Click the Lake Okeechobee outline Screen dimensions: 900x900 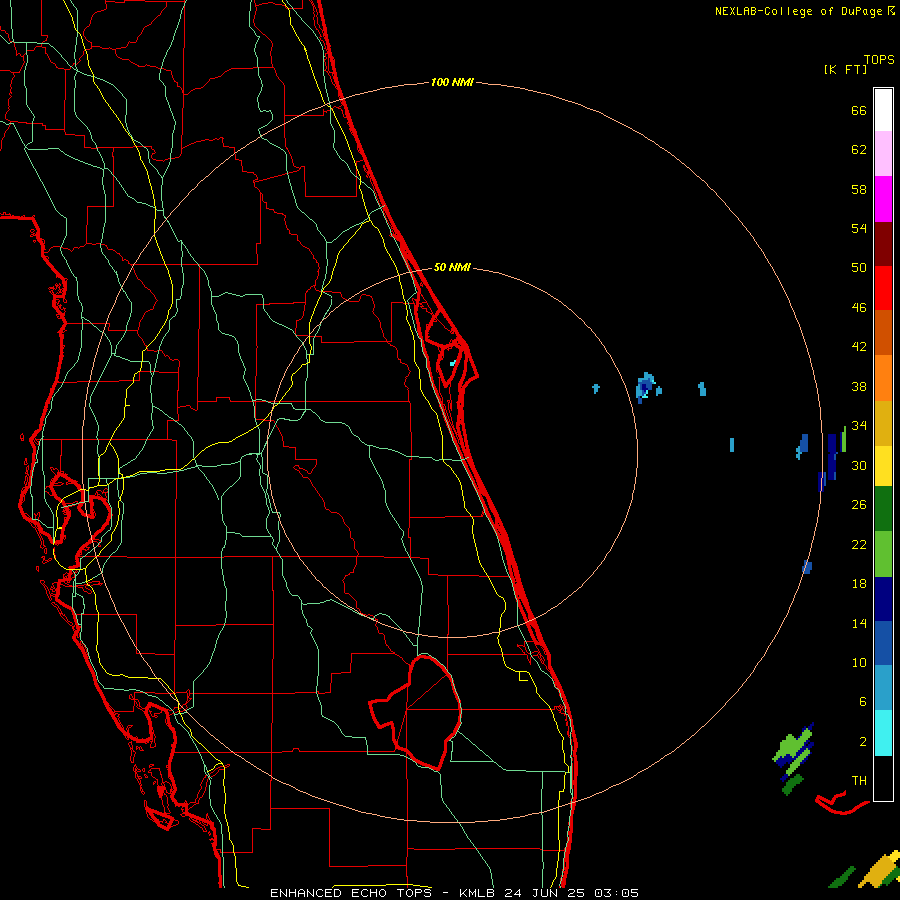coord(416,712)
